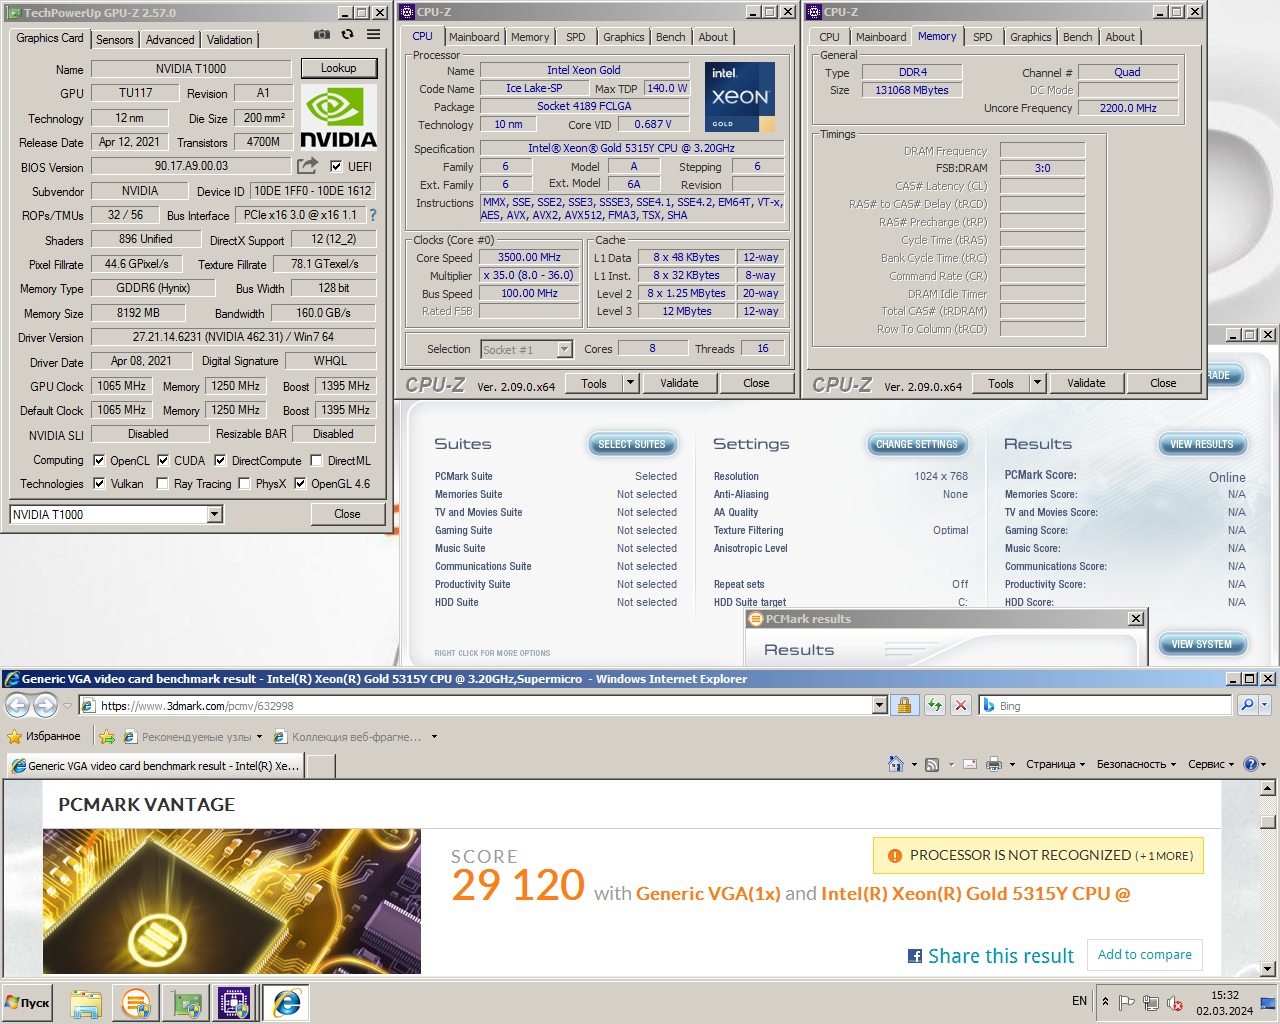Click the IE refresh page icon

point(934,705)
